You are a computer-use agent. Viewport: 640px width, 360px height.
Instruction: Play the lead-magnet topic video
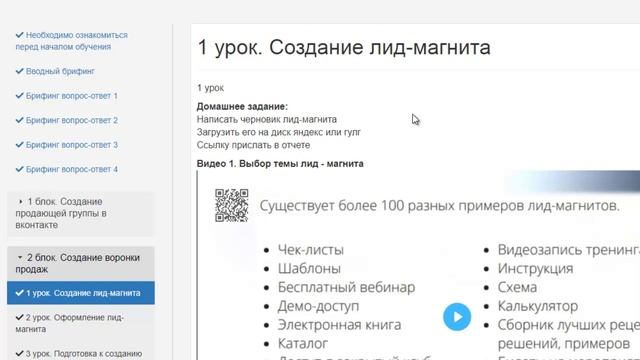pyautogui.click(x=457, y=317)
